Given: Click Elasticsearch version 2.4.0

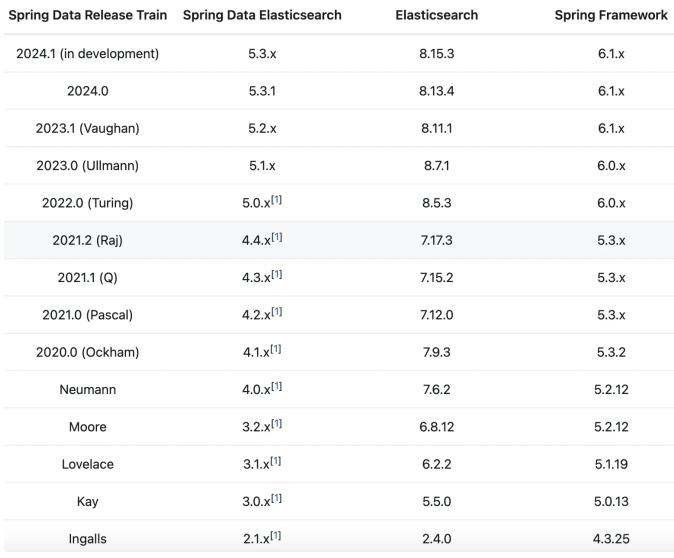Looking at the screenshot, I should coord(437,539).
